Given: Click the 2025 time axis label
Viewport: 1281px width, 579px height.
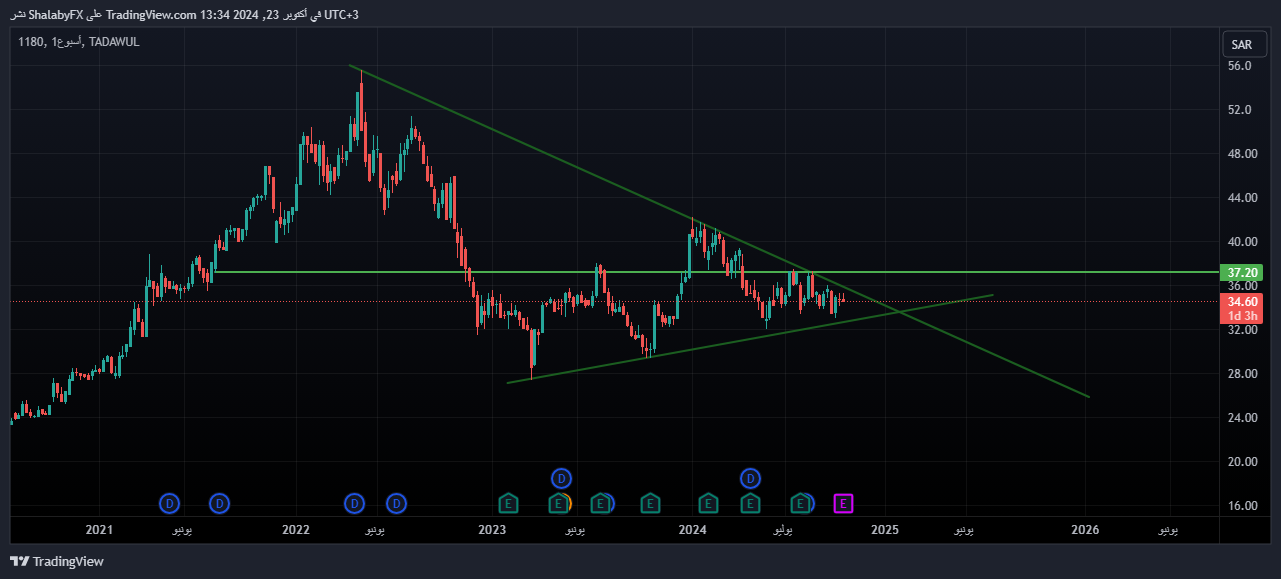Looking at the screenshot, I should click(885, 530).
